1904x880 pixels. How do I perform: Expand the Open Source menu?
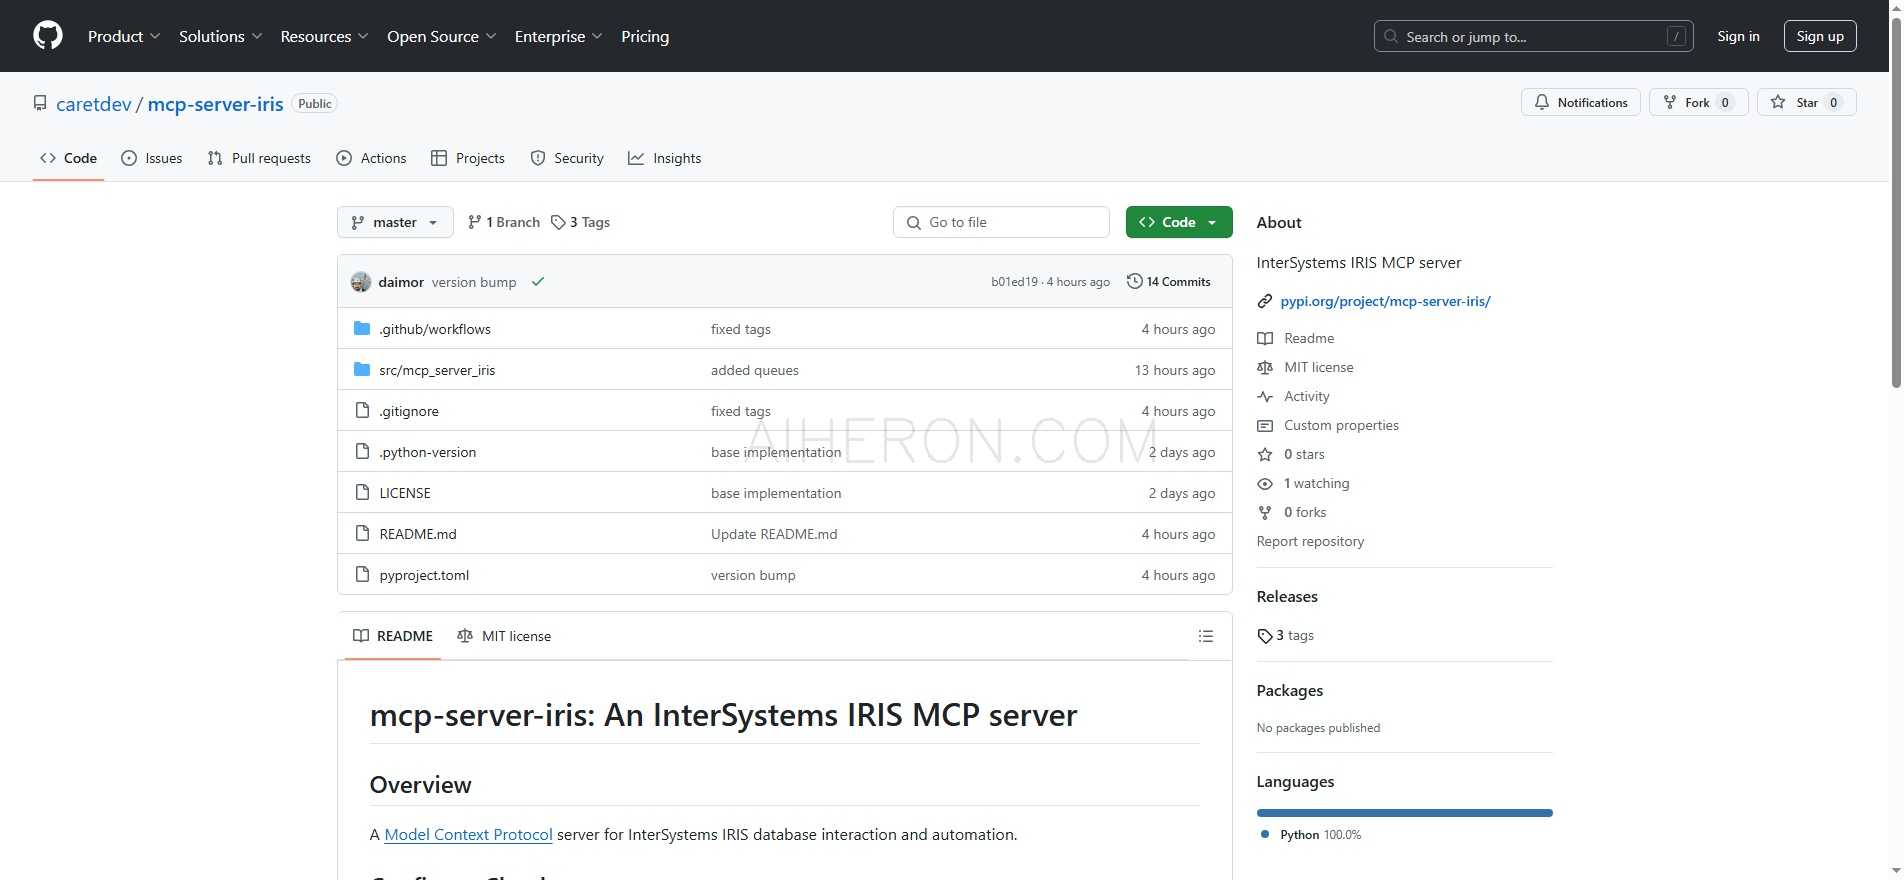coord(441,36)
